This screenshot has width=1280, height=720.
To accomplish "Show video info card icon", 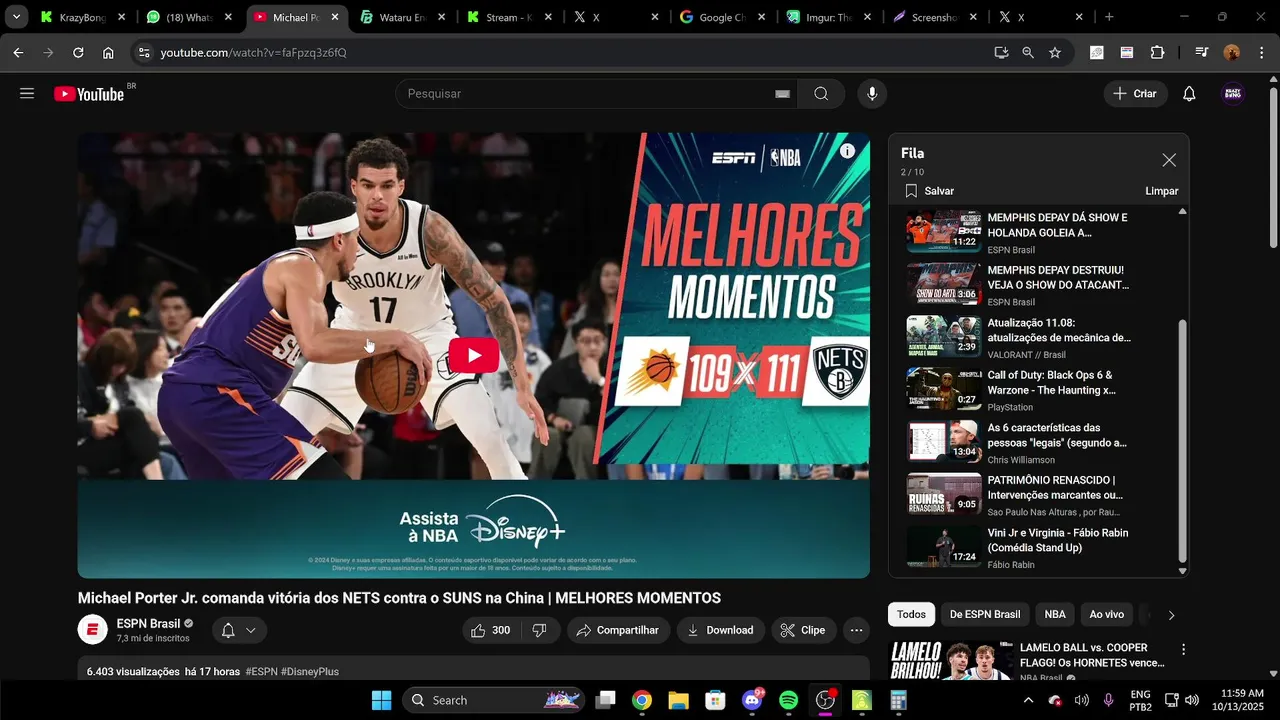I will (x=847, y=151).
